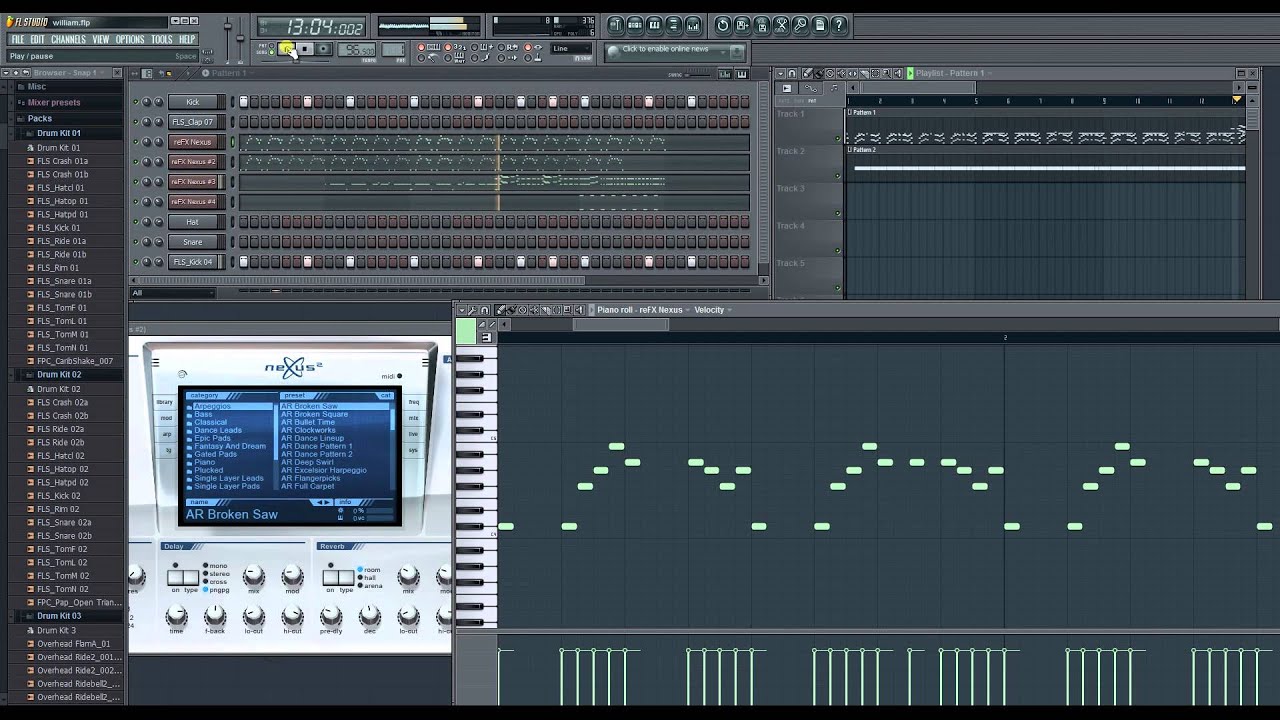Click the Hat channel button
Viewport: 1280px width, 720px height.
[x=193, y=222]
